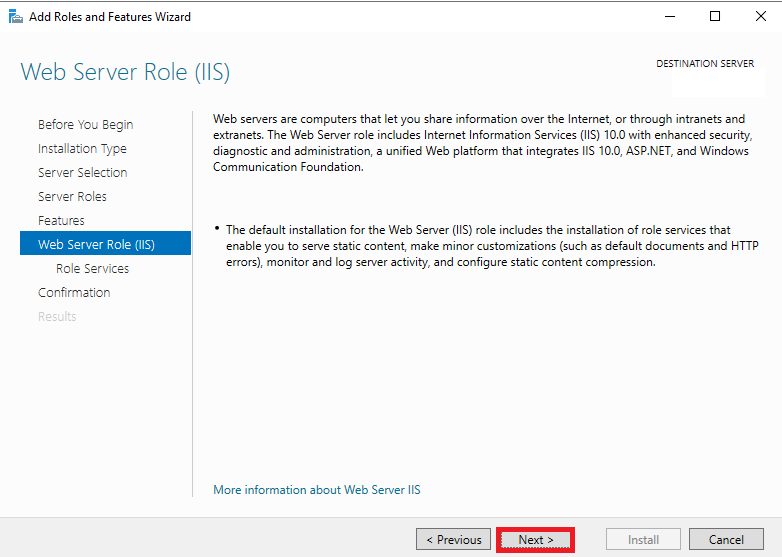Open More information about Web Server IIS
This screenshot has width=782, height=557.
click(x=317, y=490)
